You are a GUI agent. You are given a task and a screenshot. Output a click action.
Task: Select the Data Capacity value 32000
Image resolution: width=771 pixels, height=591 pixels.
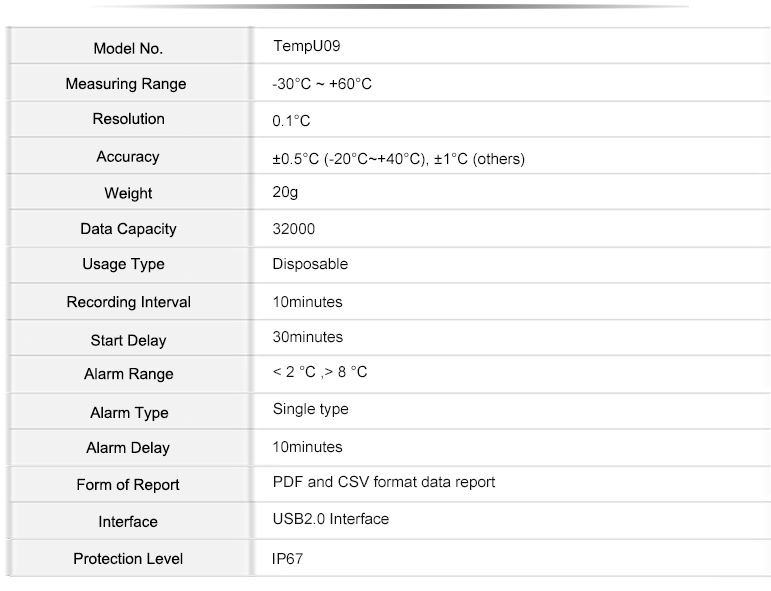(294, 229)
